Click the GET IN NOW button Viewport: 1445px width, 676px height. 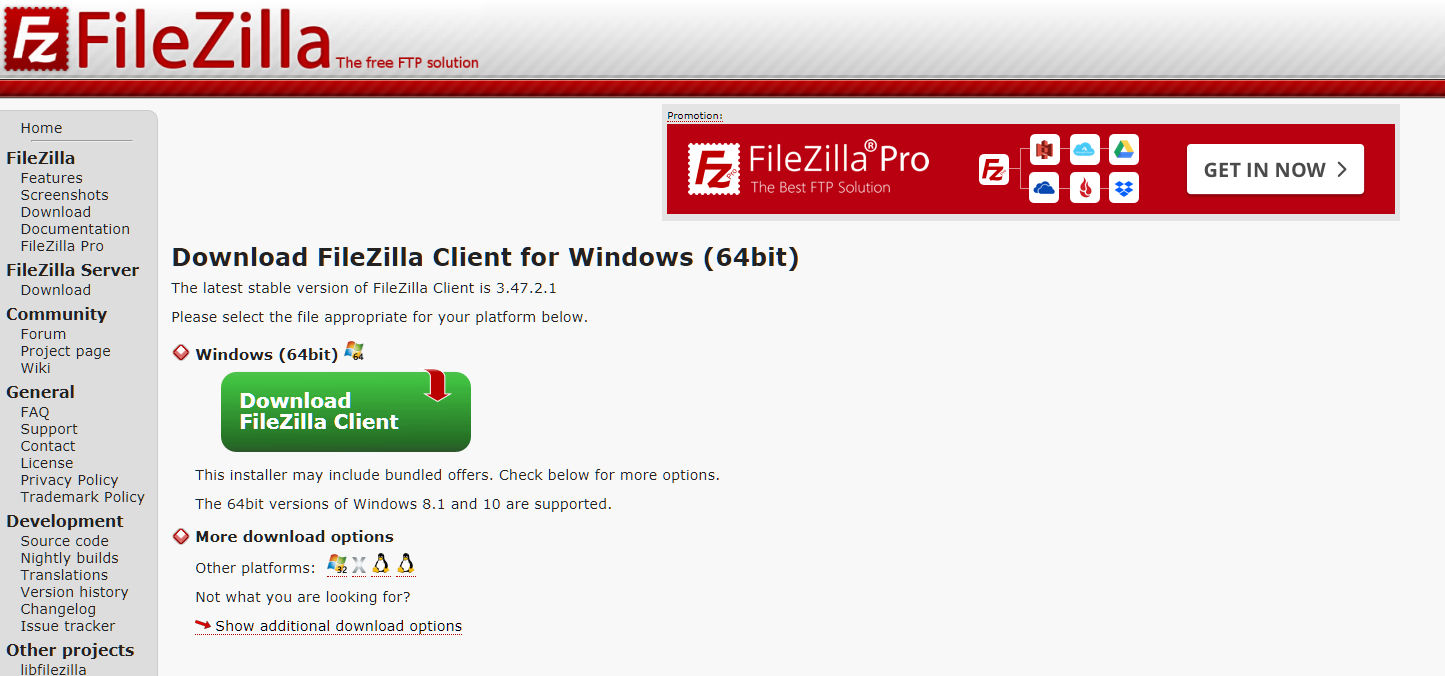pyautogui.click(x=1275, y=170)
